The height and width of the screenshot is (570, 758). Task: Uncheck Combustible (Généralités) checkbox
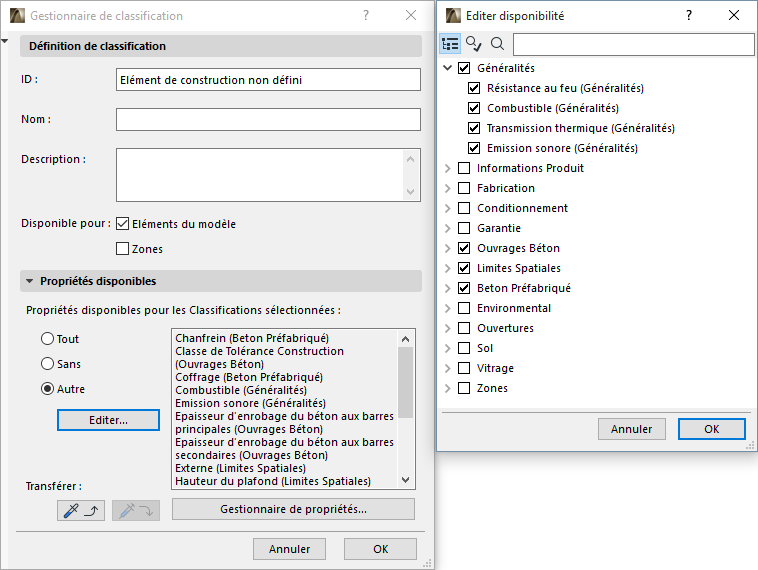point(474,108)
